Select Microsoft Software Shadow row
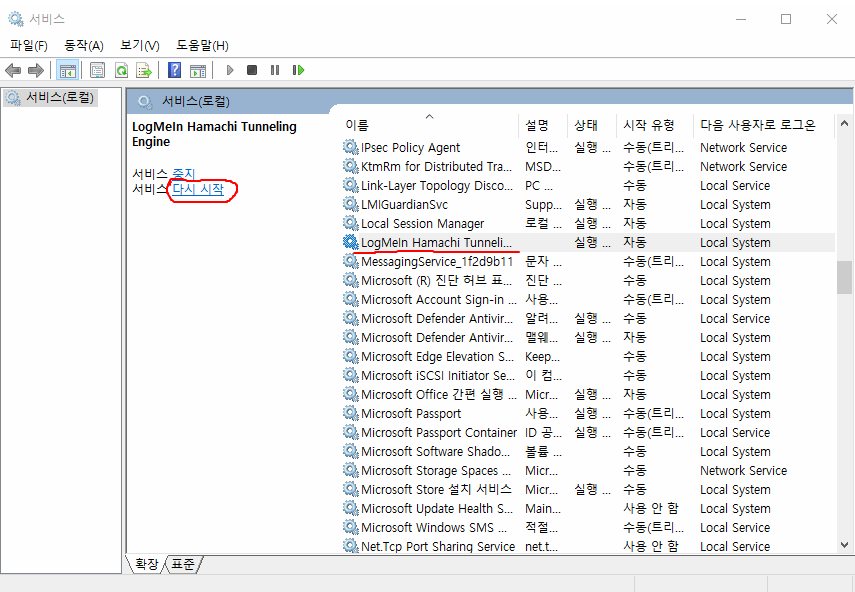The width and height of the screenshot is (855, 592). point(588,451)
